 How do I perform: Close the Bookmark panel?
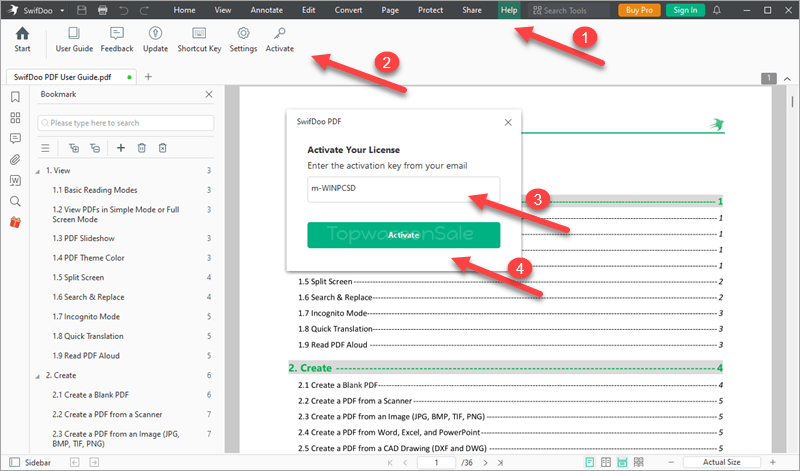click(209, 94)
